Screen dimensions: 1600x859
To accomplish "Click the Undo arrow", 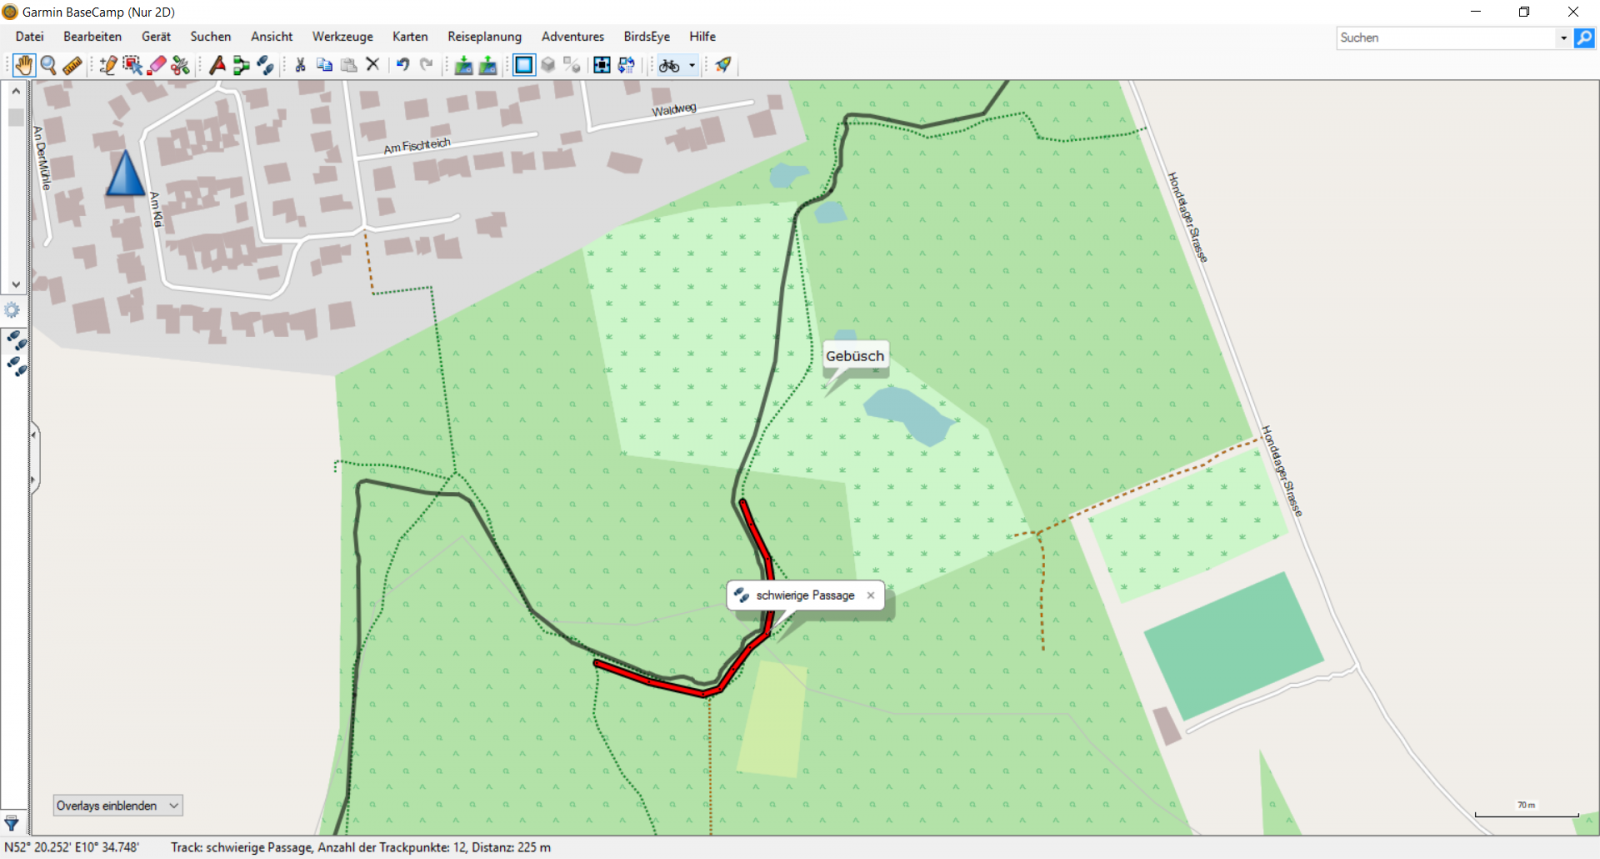I will (x=402, y=65).
